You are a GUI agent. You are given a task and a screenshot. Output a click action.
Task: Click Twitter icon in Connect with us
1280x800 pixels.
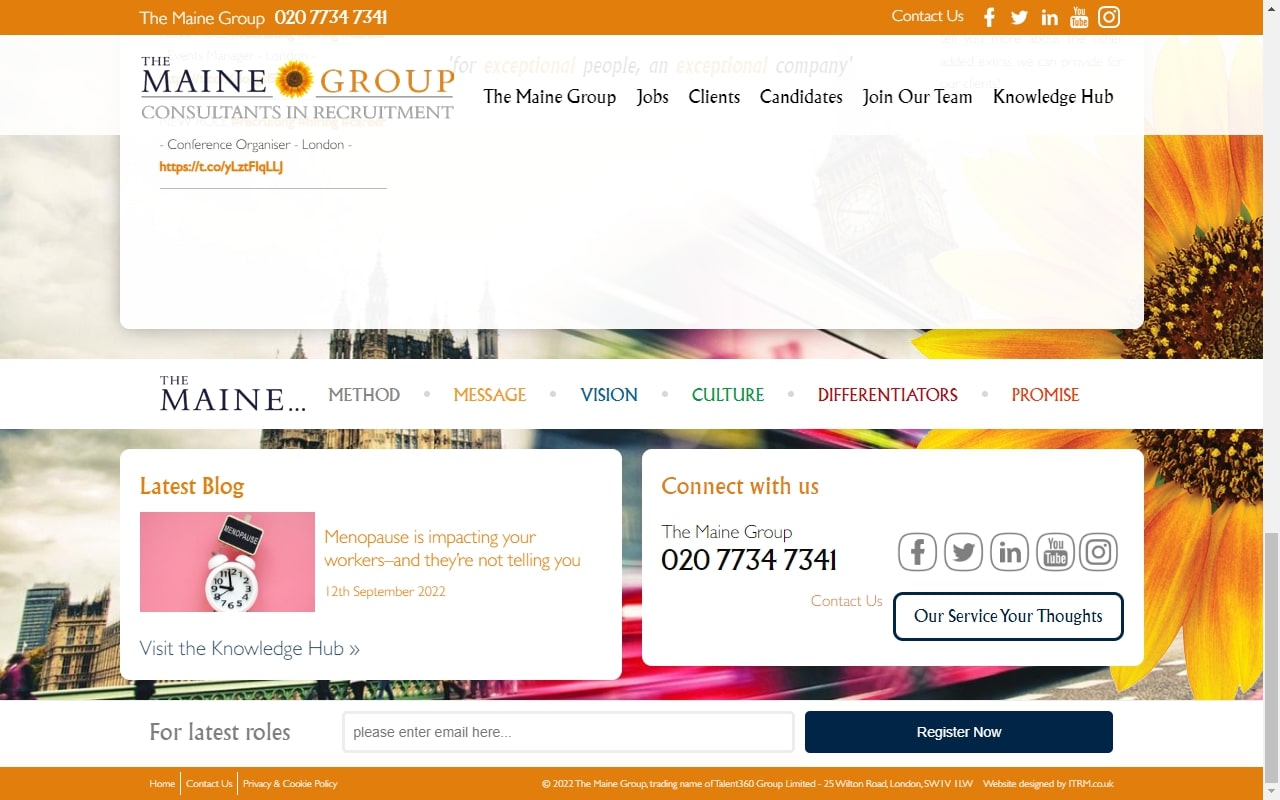(x=963, y=552)
